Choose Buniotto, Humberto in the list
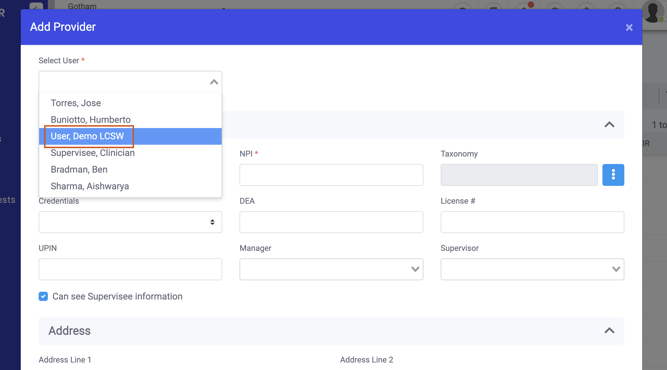The image size is (667, 370). 130,120
